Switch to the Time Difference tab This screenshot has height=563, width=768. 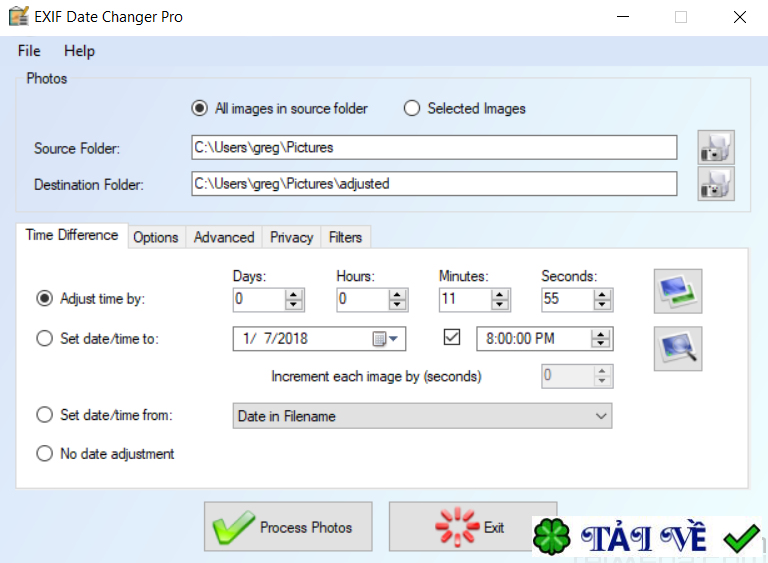(72, 235)
